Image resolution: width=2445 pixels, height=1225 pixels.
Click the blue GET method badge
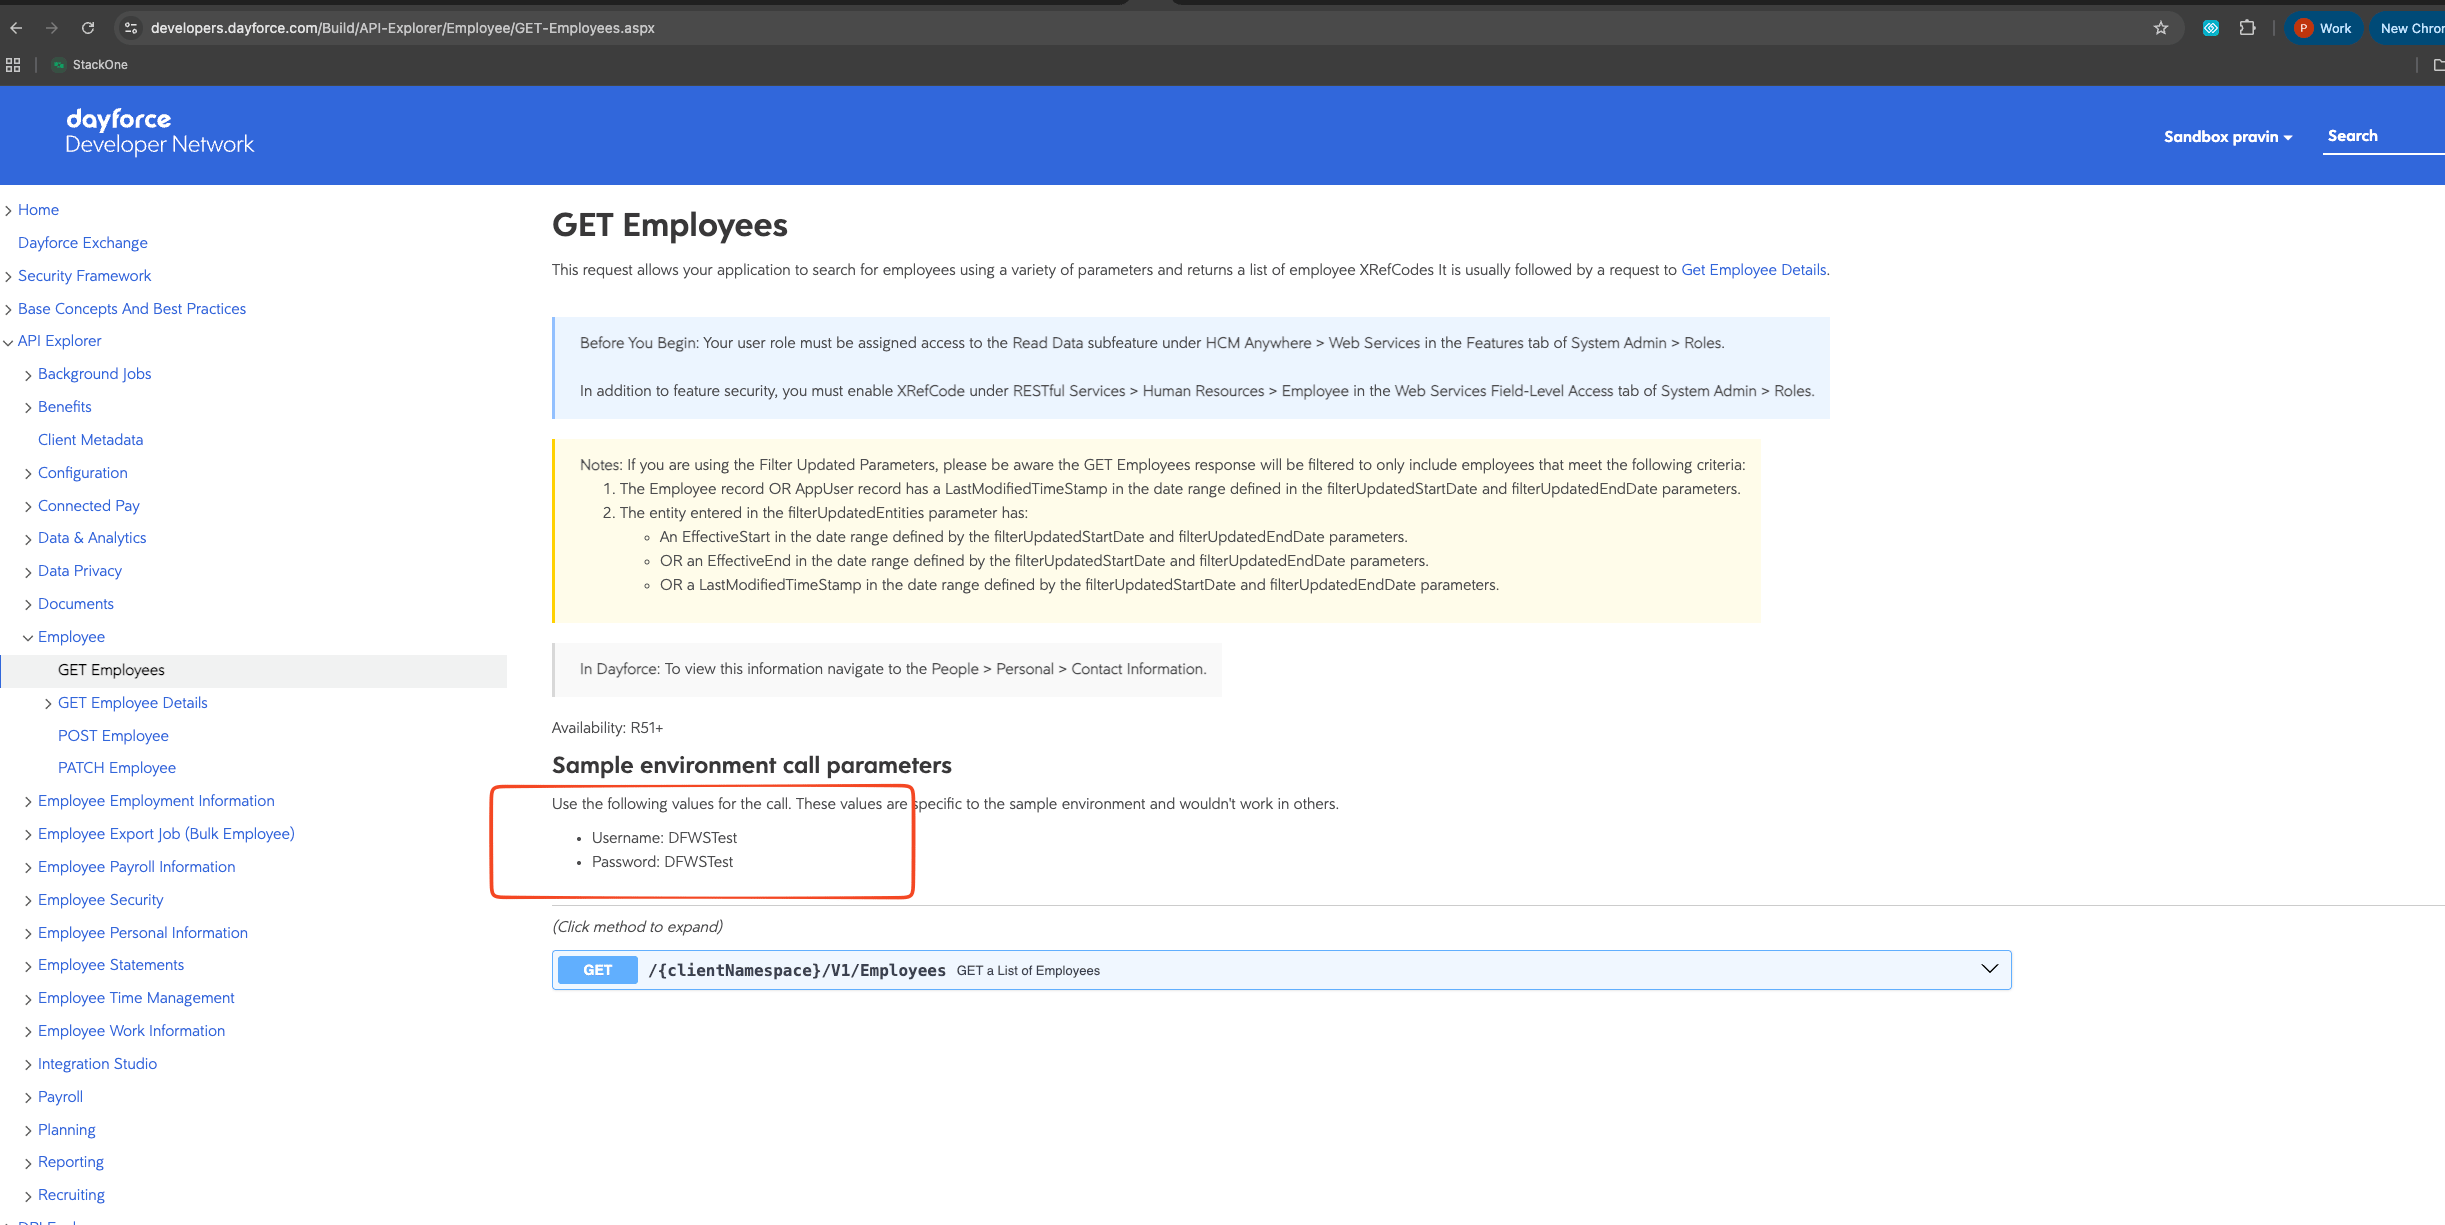(597, 970)
